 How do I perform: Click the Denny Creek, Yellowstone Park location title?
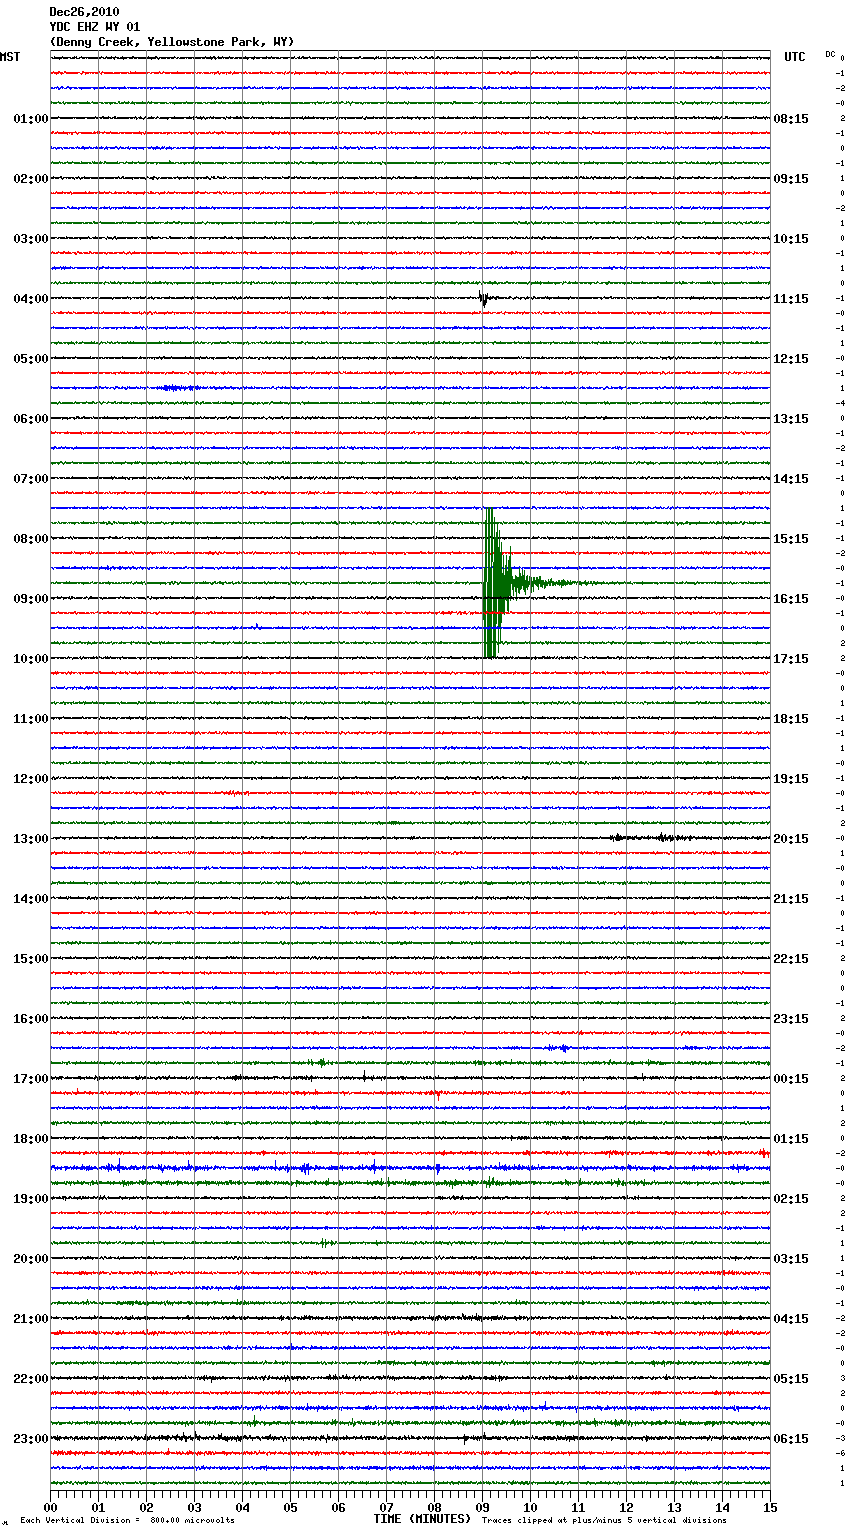(x=172, y=42)
